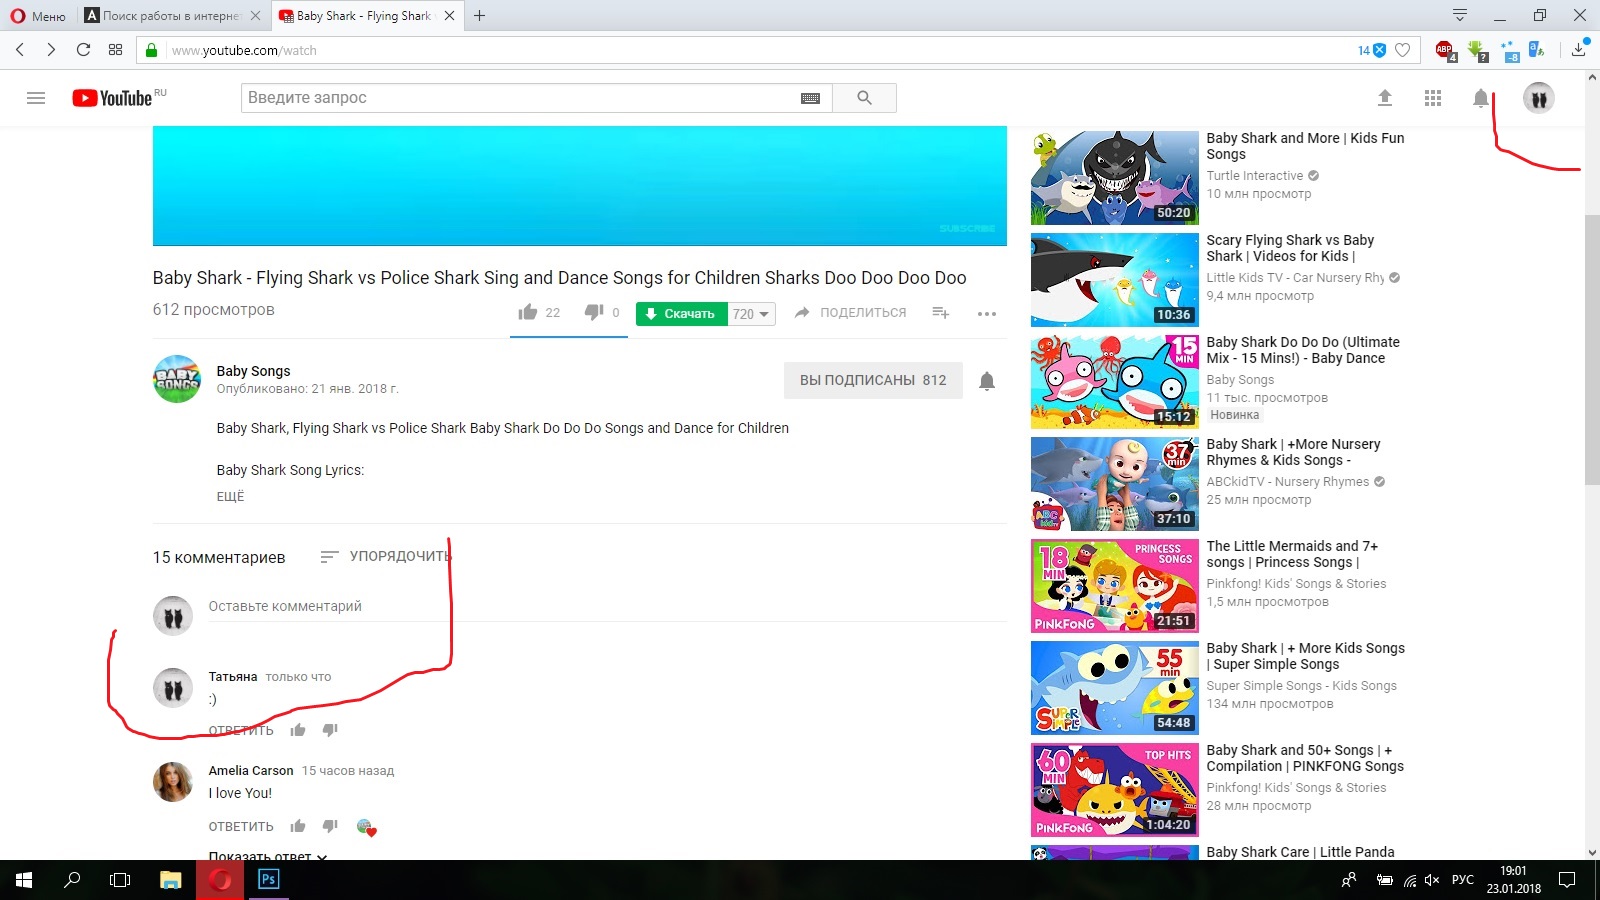
Task: Open Baby Songs channel avatar
Action: pos(177,380)
